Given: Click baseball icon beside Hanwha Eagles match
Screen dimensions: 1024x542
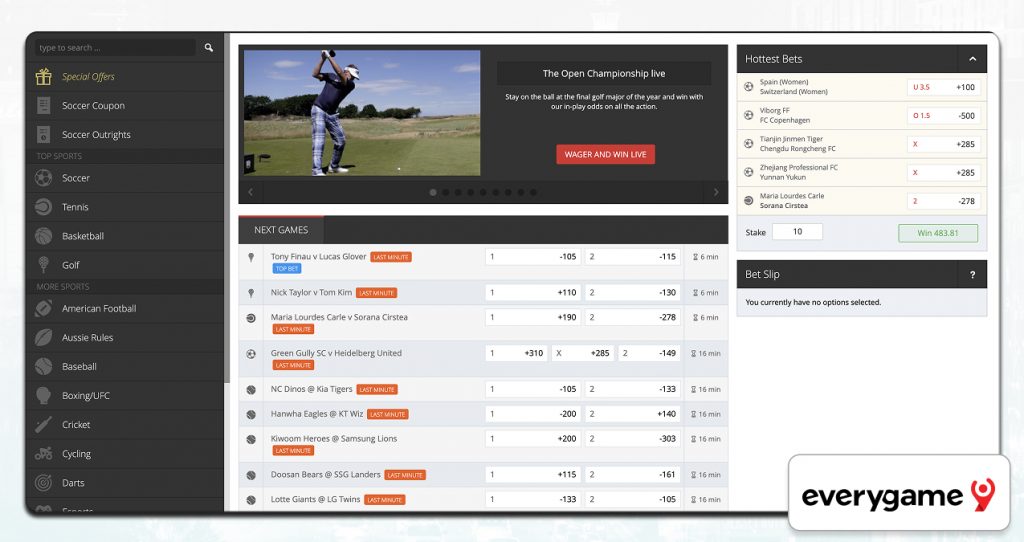Looking at the screenshot, I should click(251, 415).
